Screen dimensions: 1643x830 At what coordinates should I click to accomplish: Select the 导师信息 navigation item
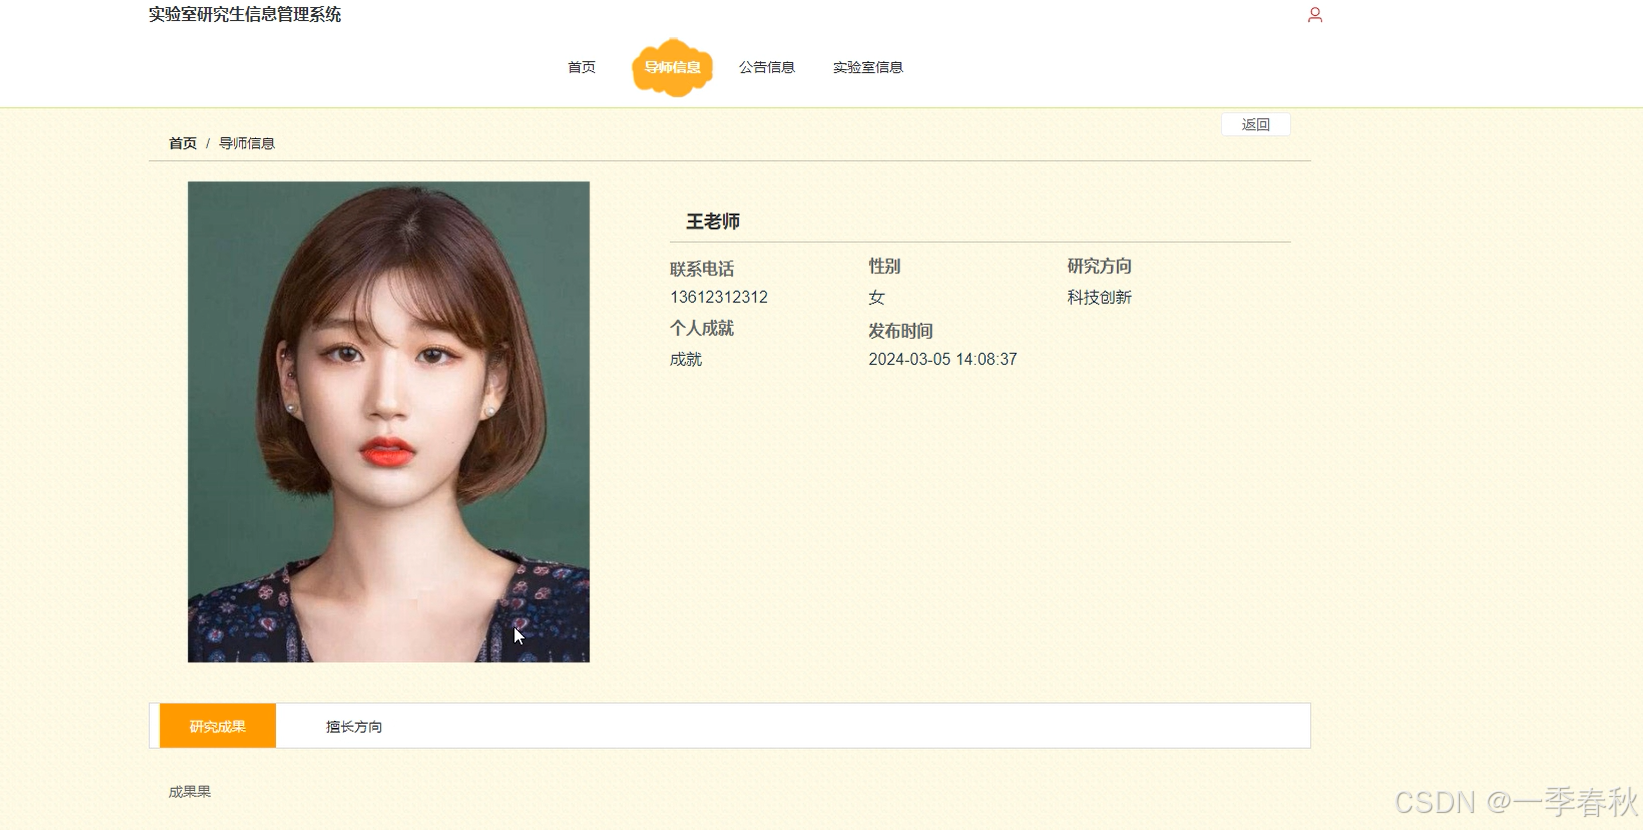pos(672,67)
